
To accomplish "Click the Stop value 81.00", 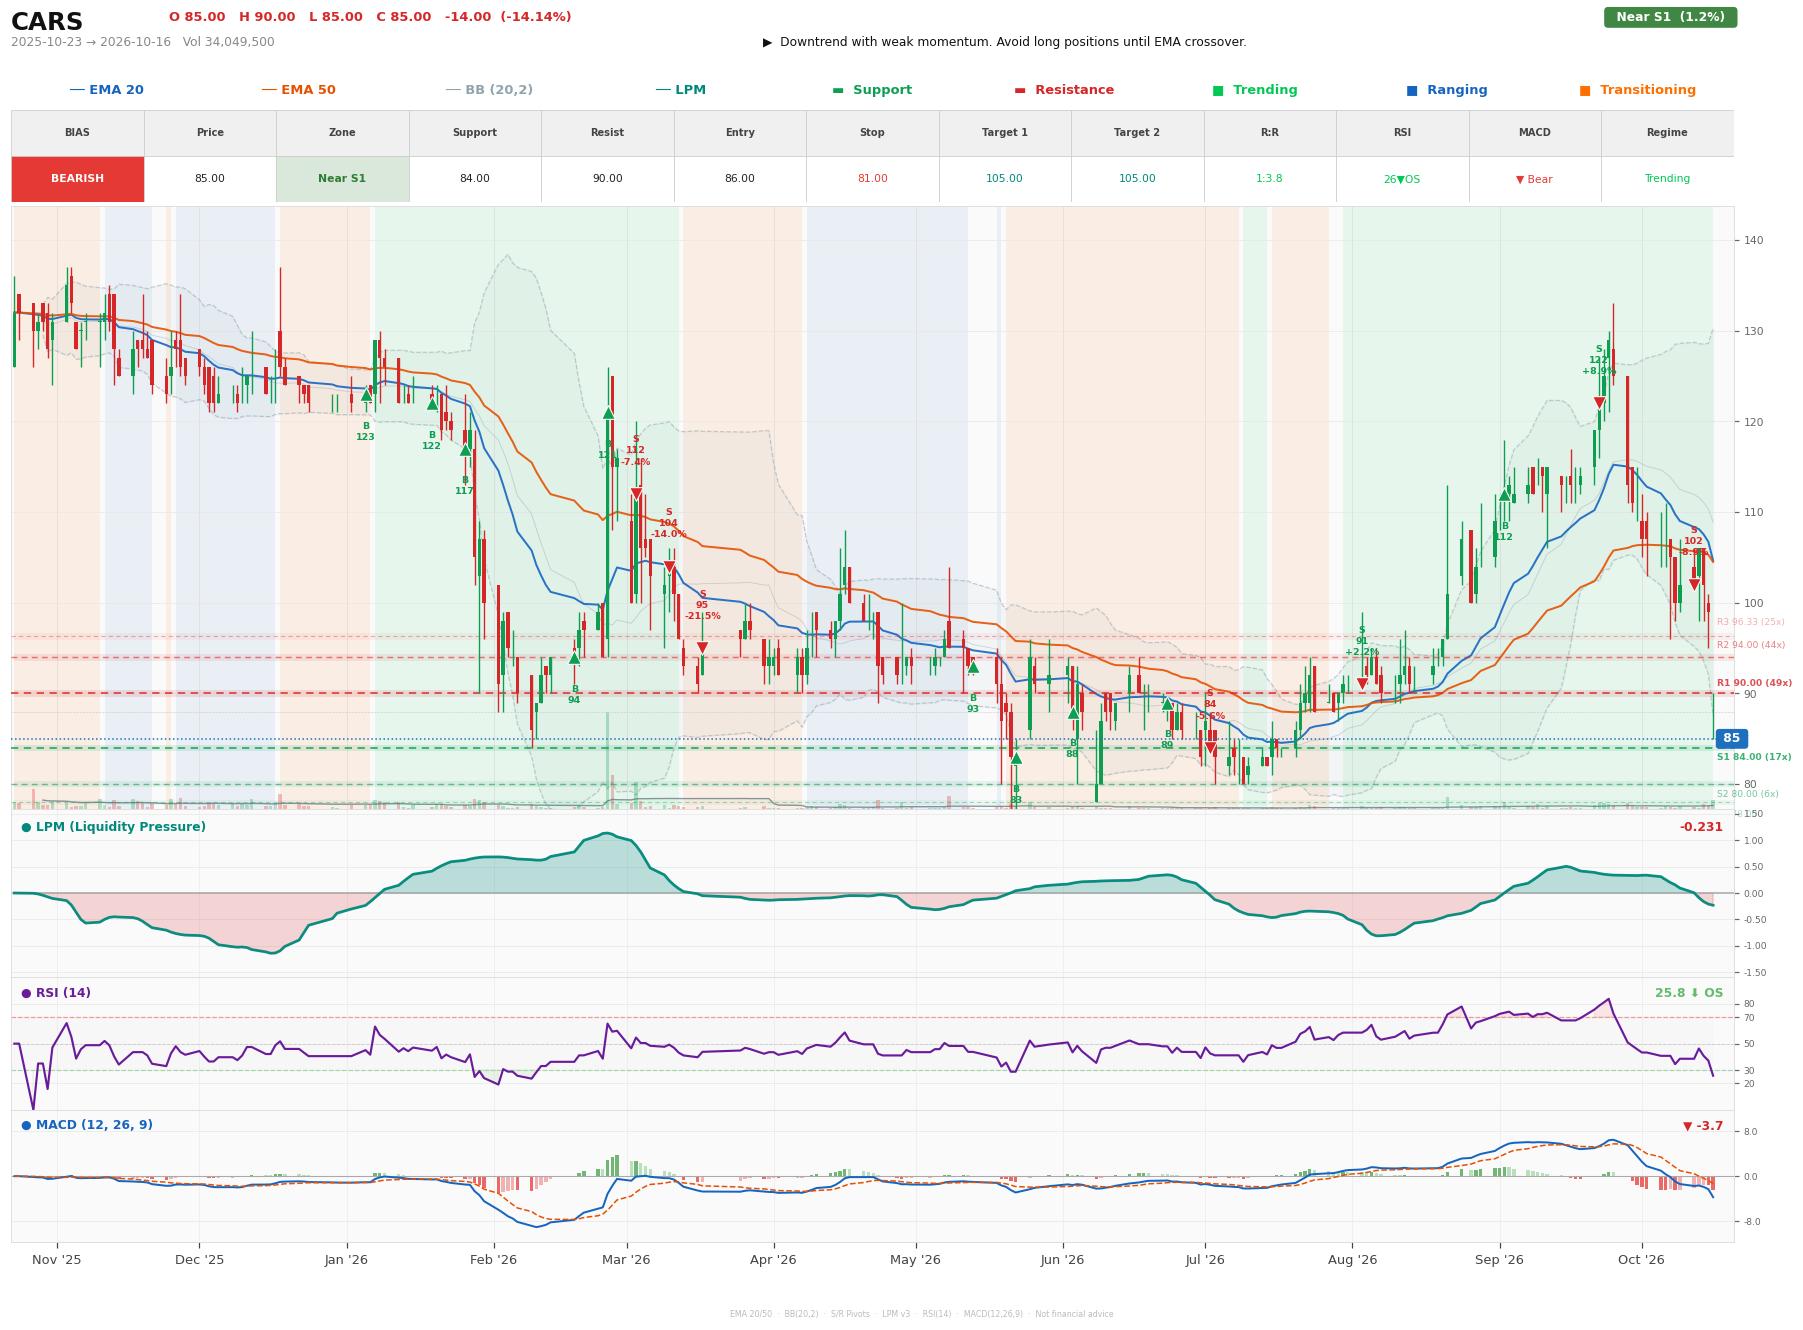I will (x=872, y=179).
